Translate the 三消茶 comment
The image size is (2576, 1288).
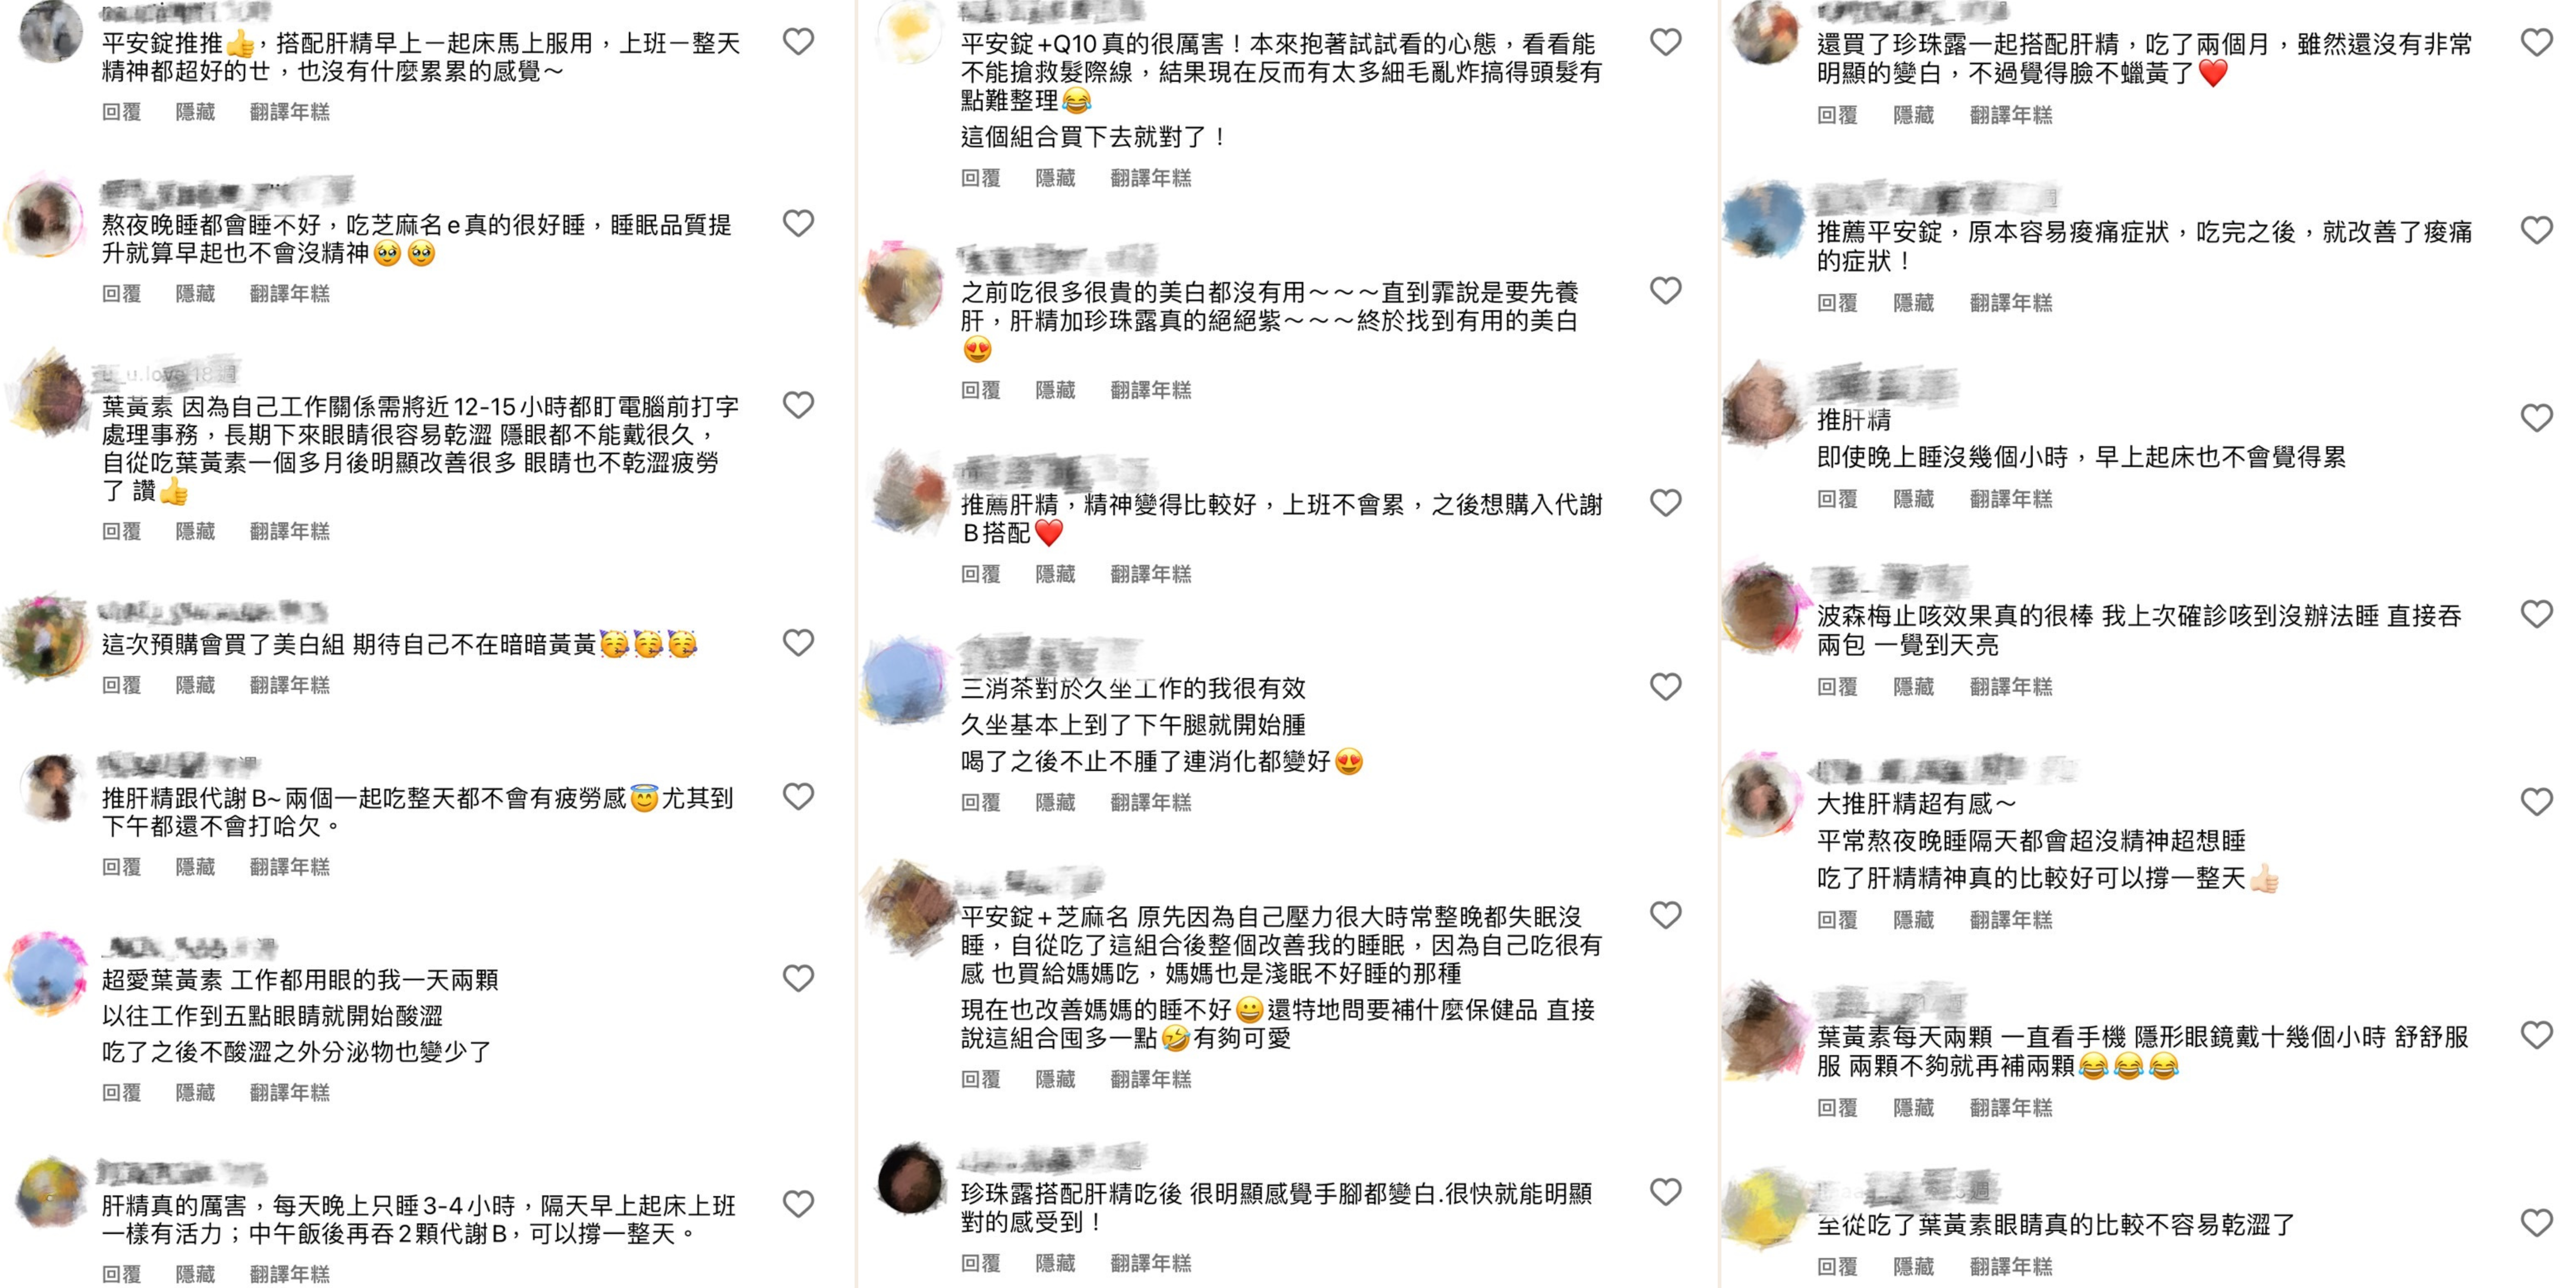[1150, 802]
